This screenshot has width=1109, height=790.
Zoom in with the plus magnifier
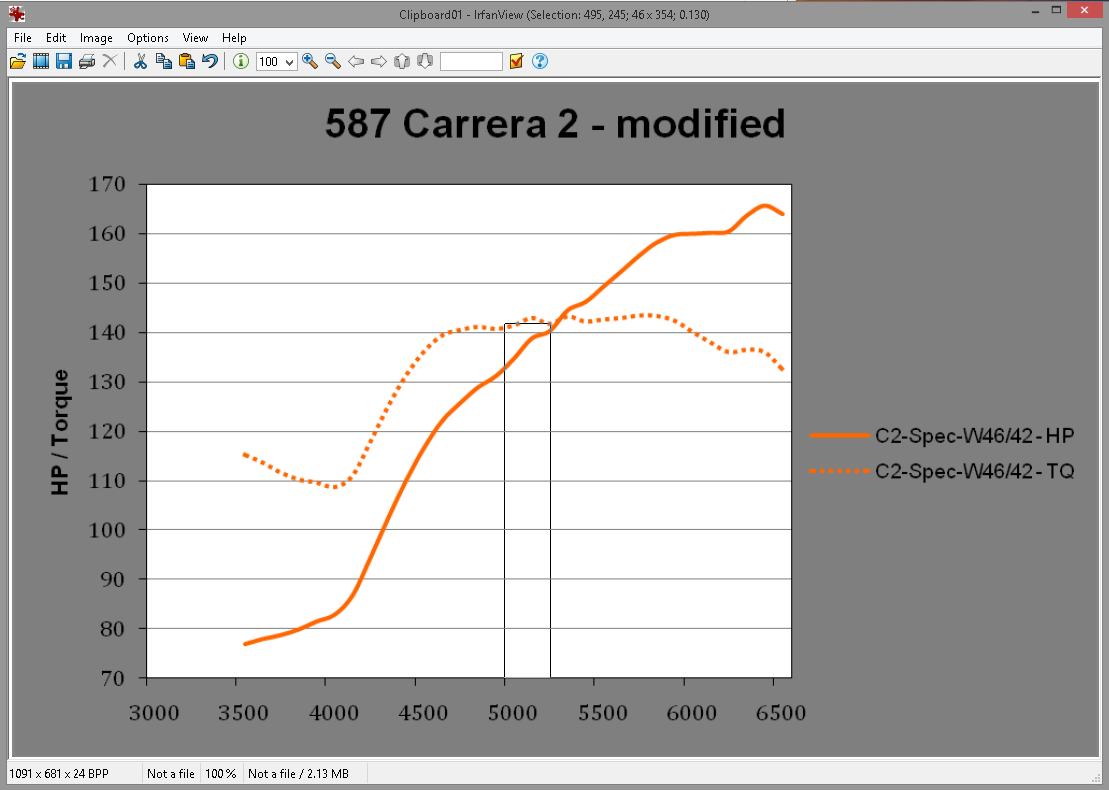(x=310, y=62)
